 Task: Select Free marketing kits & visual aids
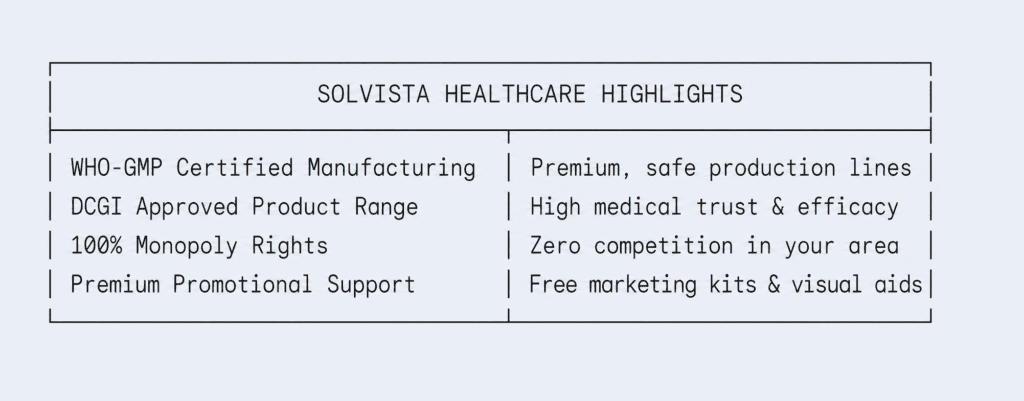[x=726, y=285]
